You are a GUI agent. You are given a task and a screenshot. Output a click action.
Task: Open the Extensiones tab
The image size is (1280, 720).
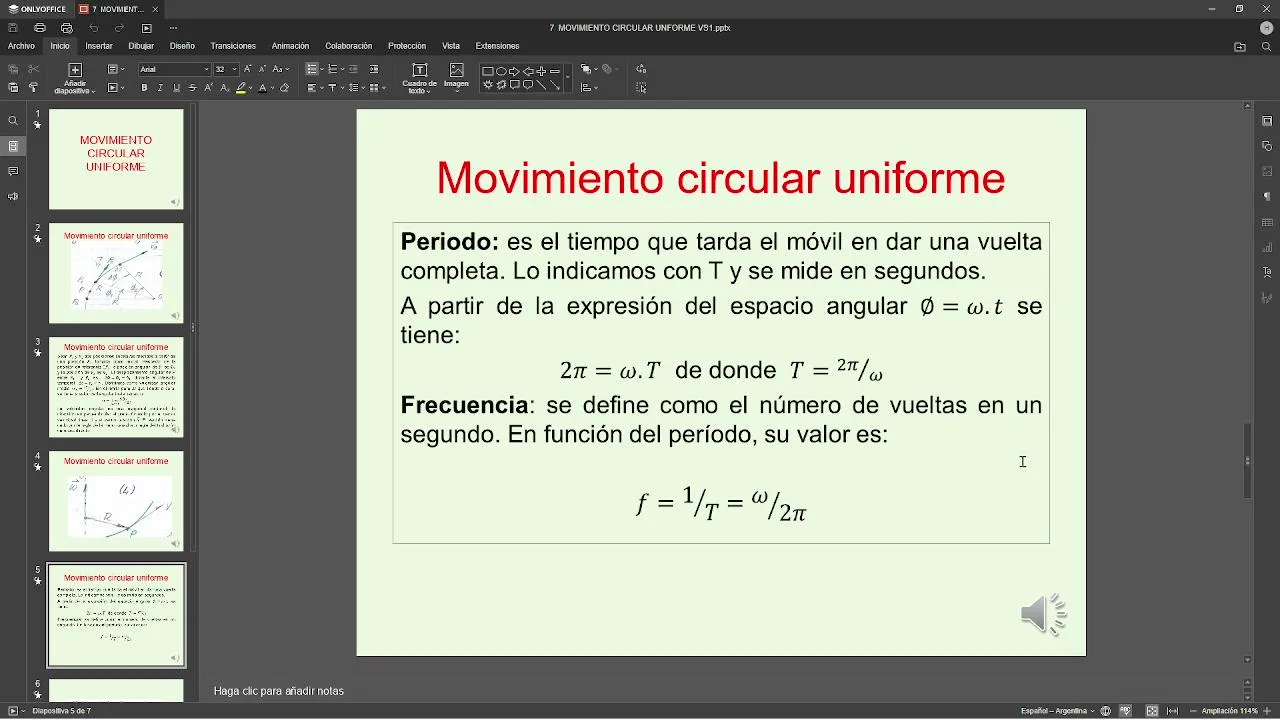(497, 46)
